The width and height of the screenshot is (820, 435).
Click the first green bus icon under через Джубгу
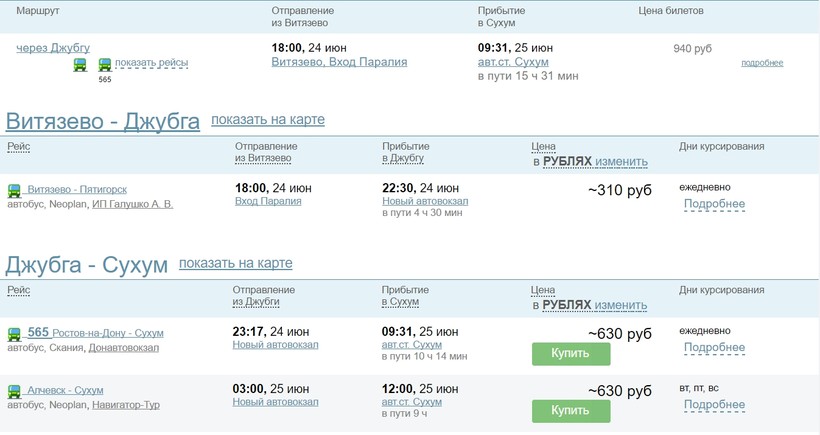tap(80, 65)
